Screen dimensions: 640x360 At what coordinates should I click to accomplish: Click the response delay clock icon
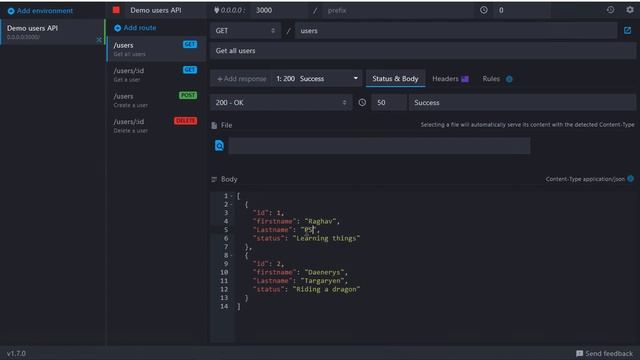[x=362, y=102]
